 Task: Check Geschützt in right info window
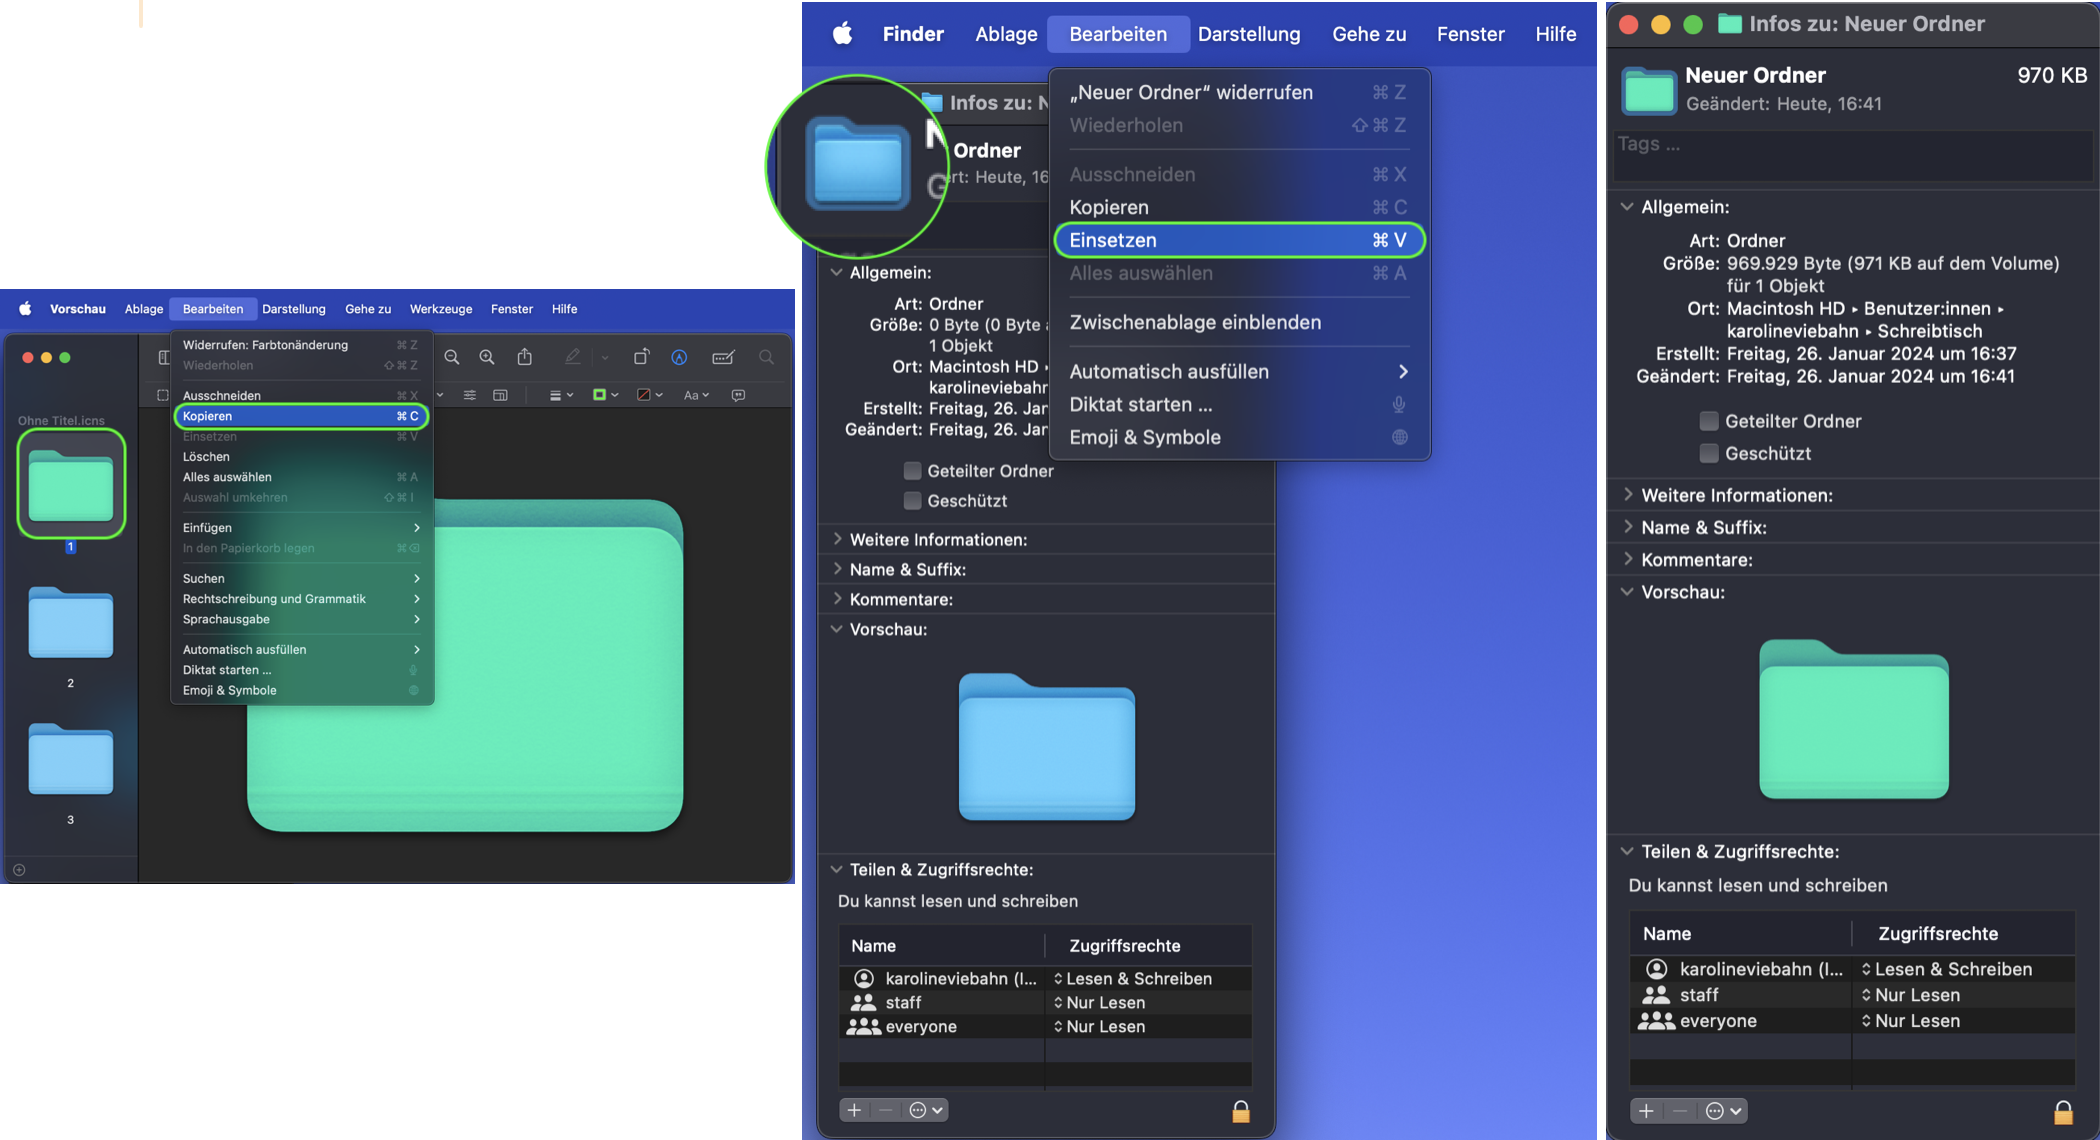1709,453
